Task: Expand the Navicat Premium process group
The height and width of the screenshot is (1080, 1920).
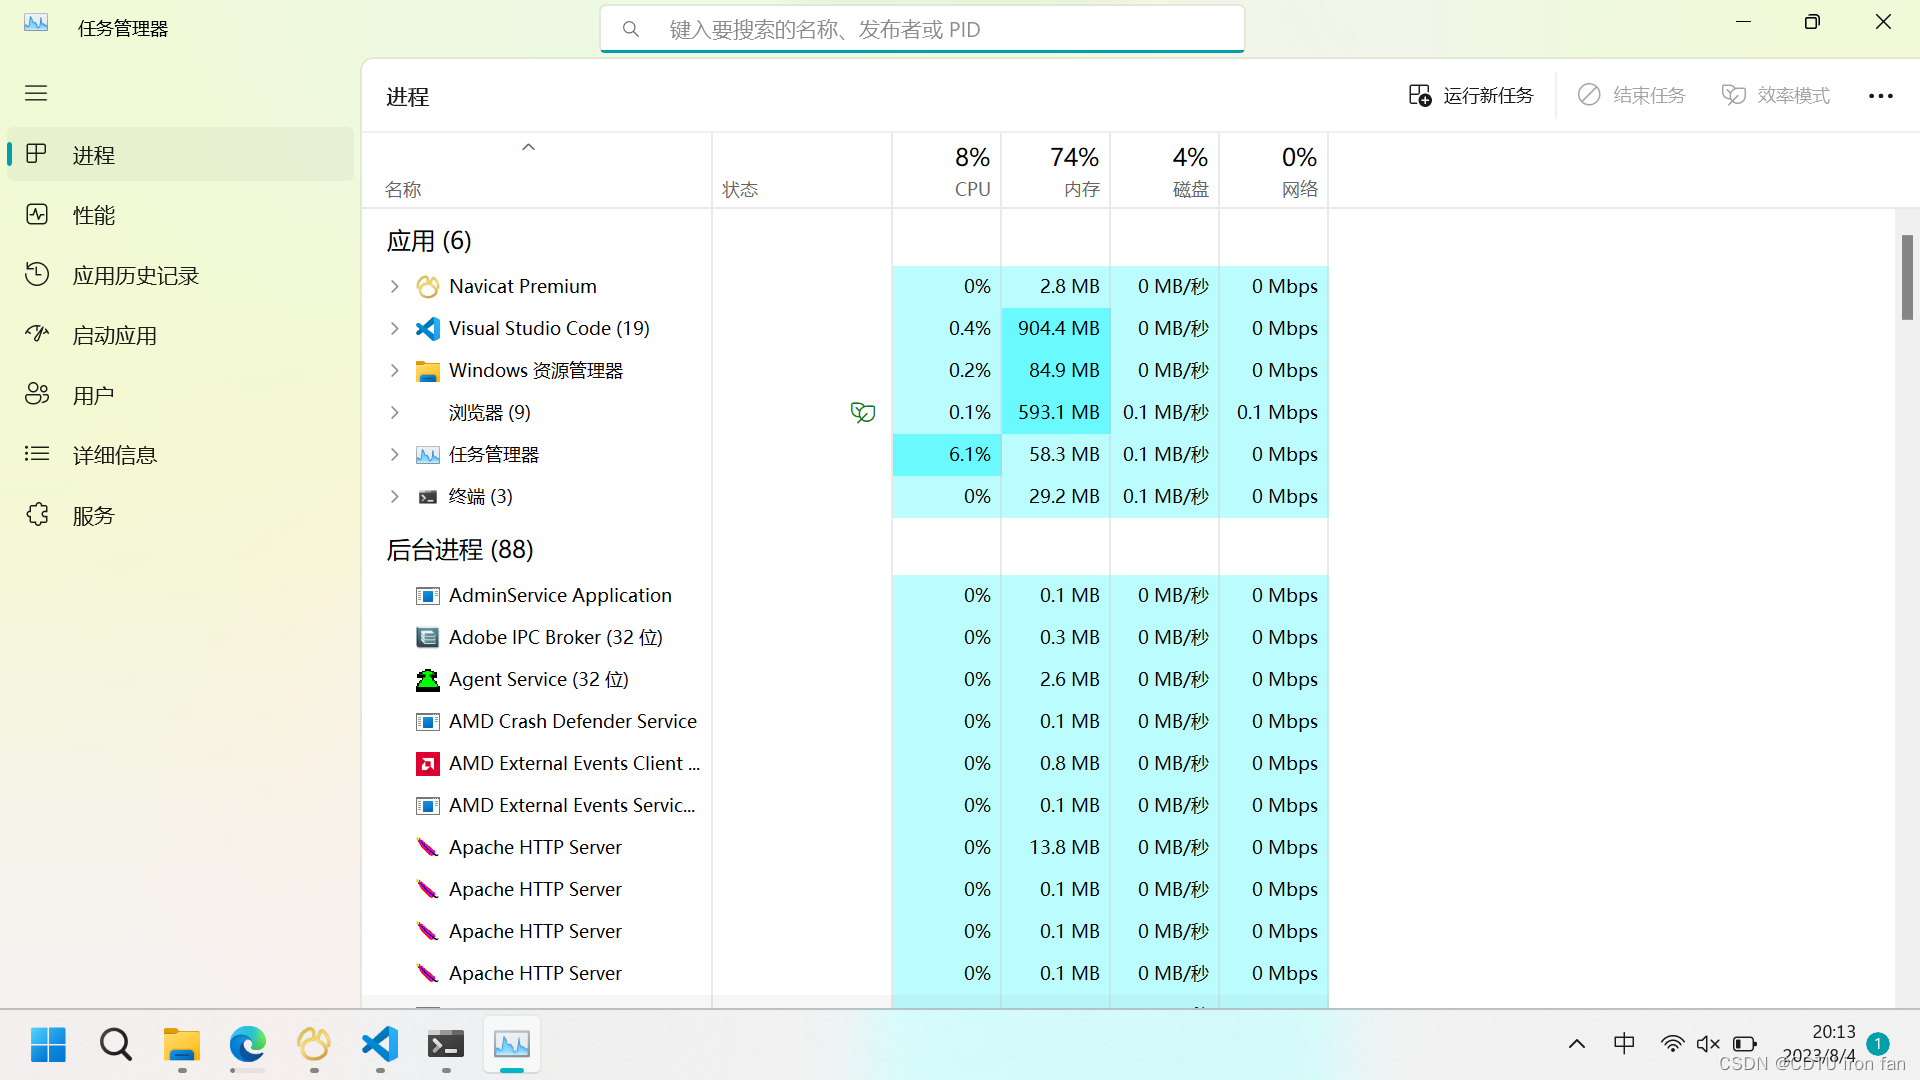Action: tap(394, 287)
